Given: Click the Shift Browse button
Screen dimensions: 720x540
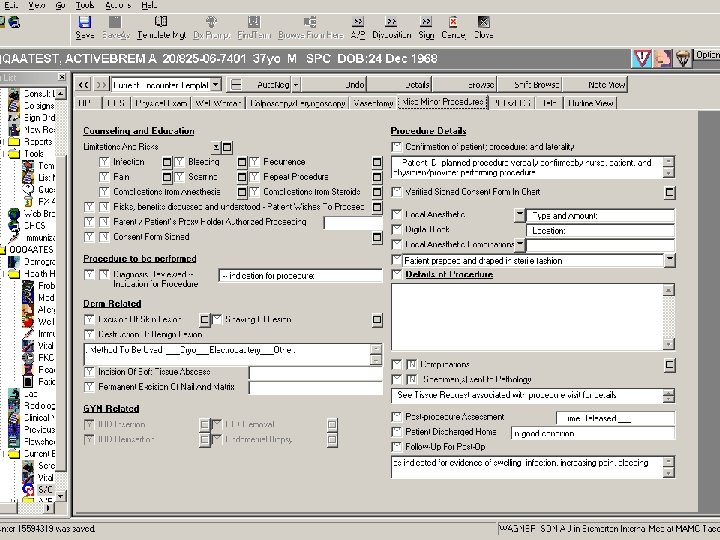Looking at the screenshot, I should (x=529, y=85).
